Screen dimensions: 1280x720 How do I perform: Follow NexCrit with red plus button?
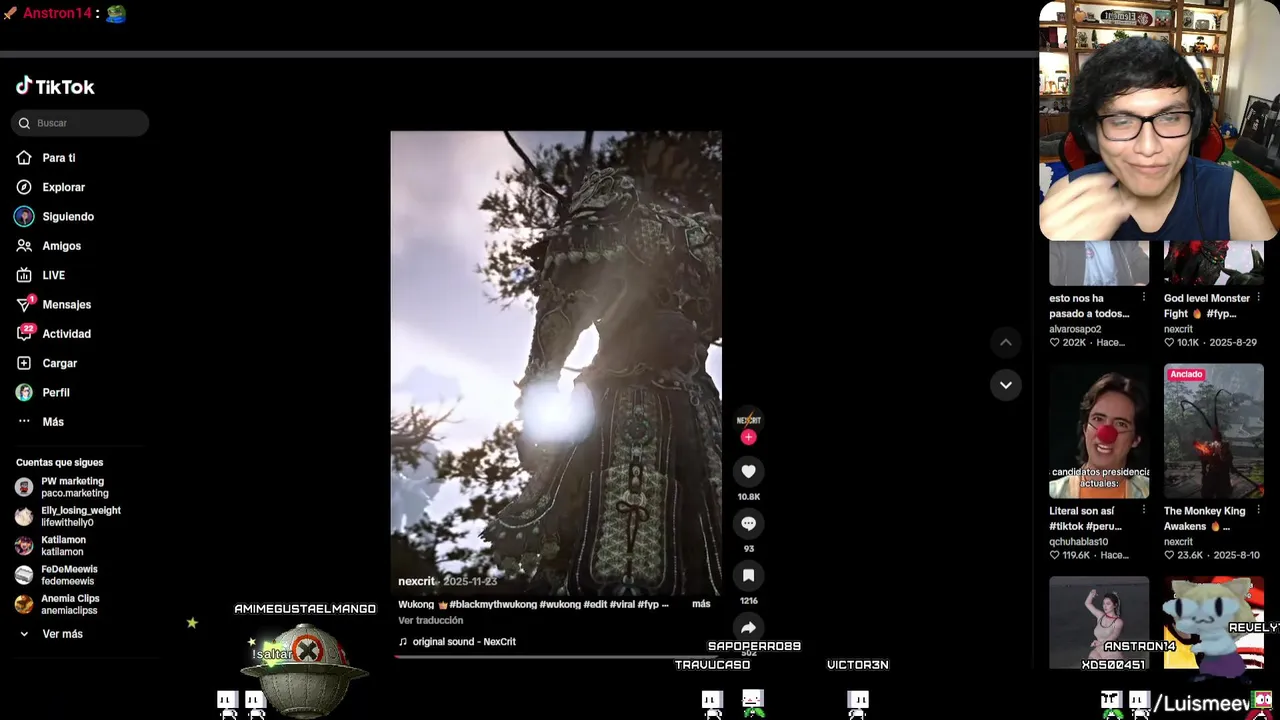click(748, 437)
